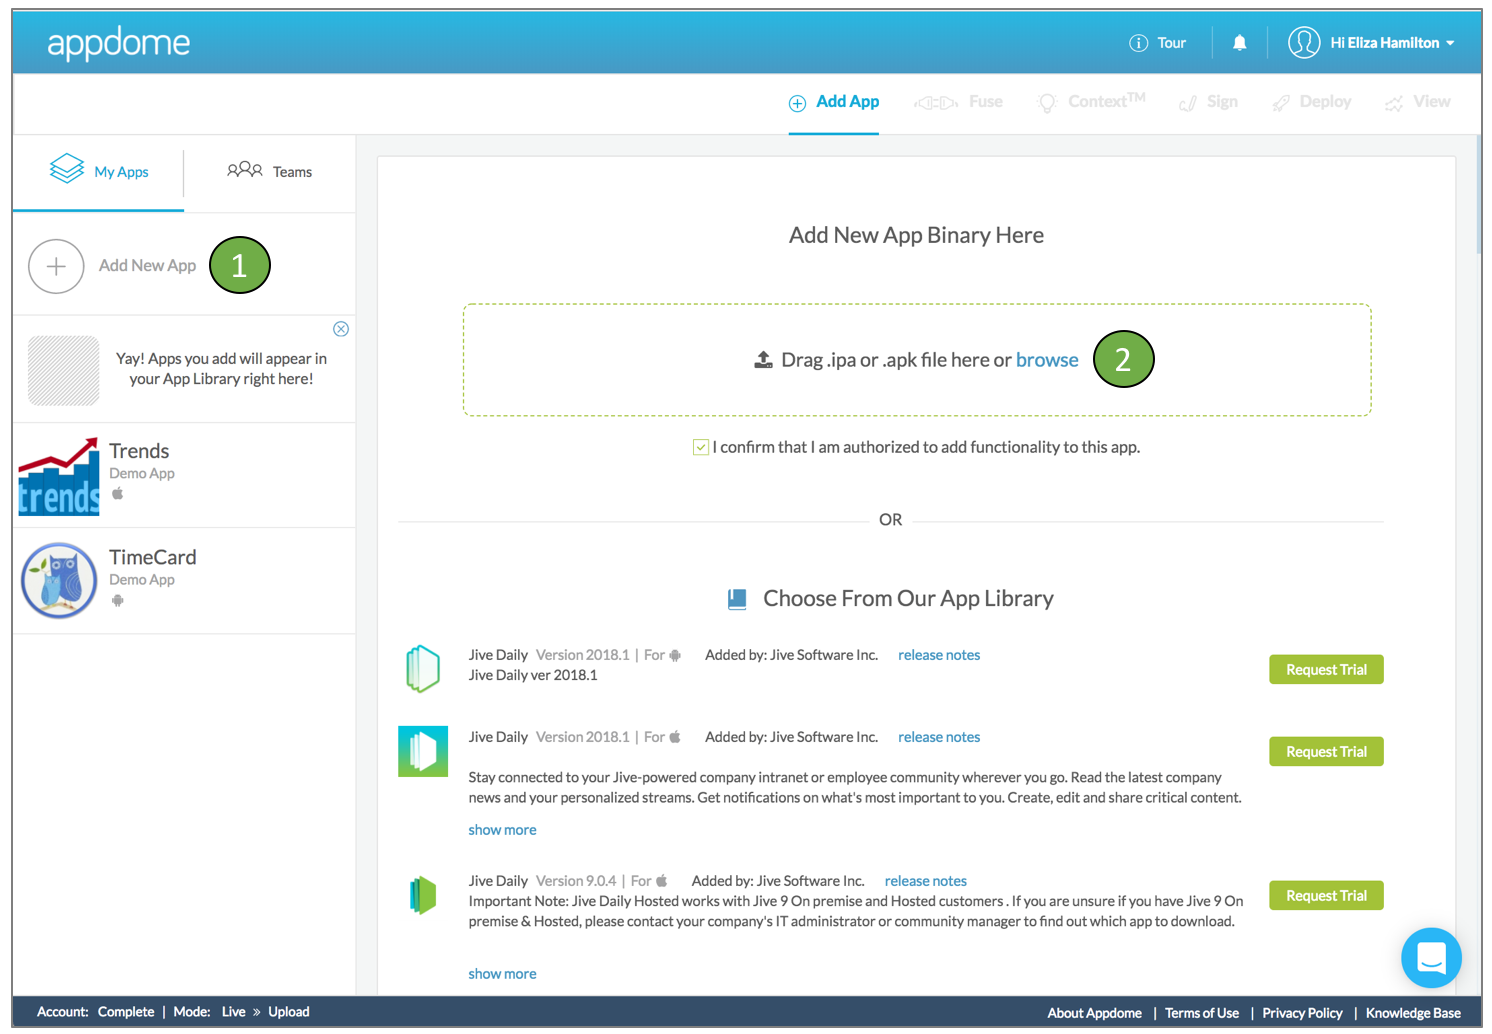Select the Deploy step tab
This screenshot has height=1034, width=1492.
pos(1311,102)
